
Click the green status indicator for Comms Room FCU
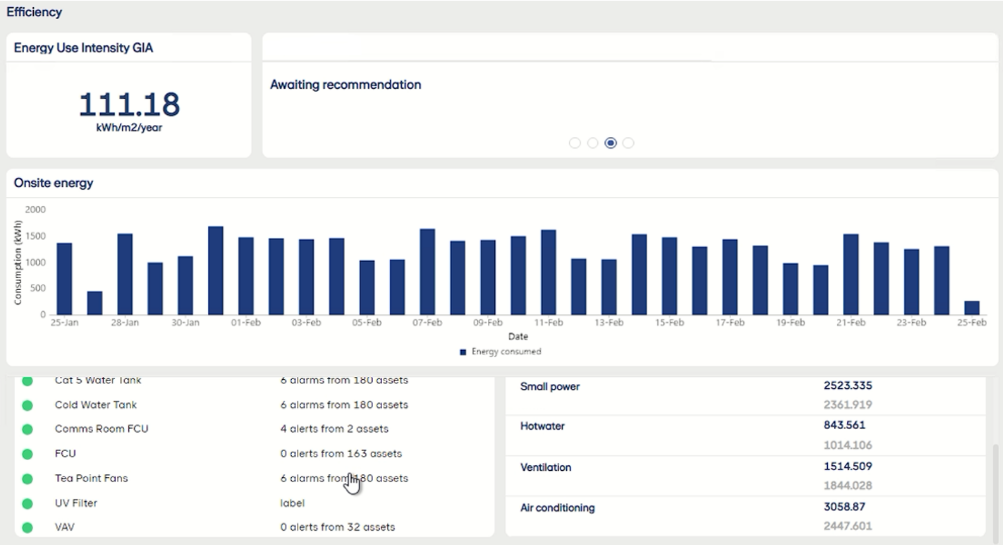click(28, 429)
